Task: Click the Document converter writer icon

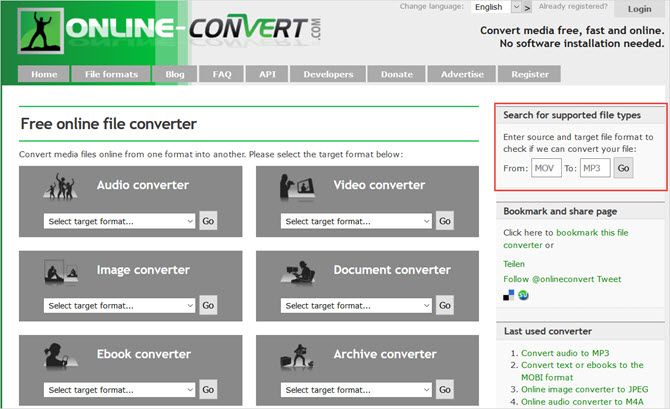Action: pos(299,272)
